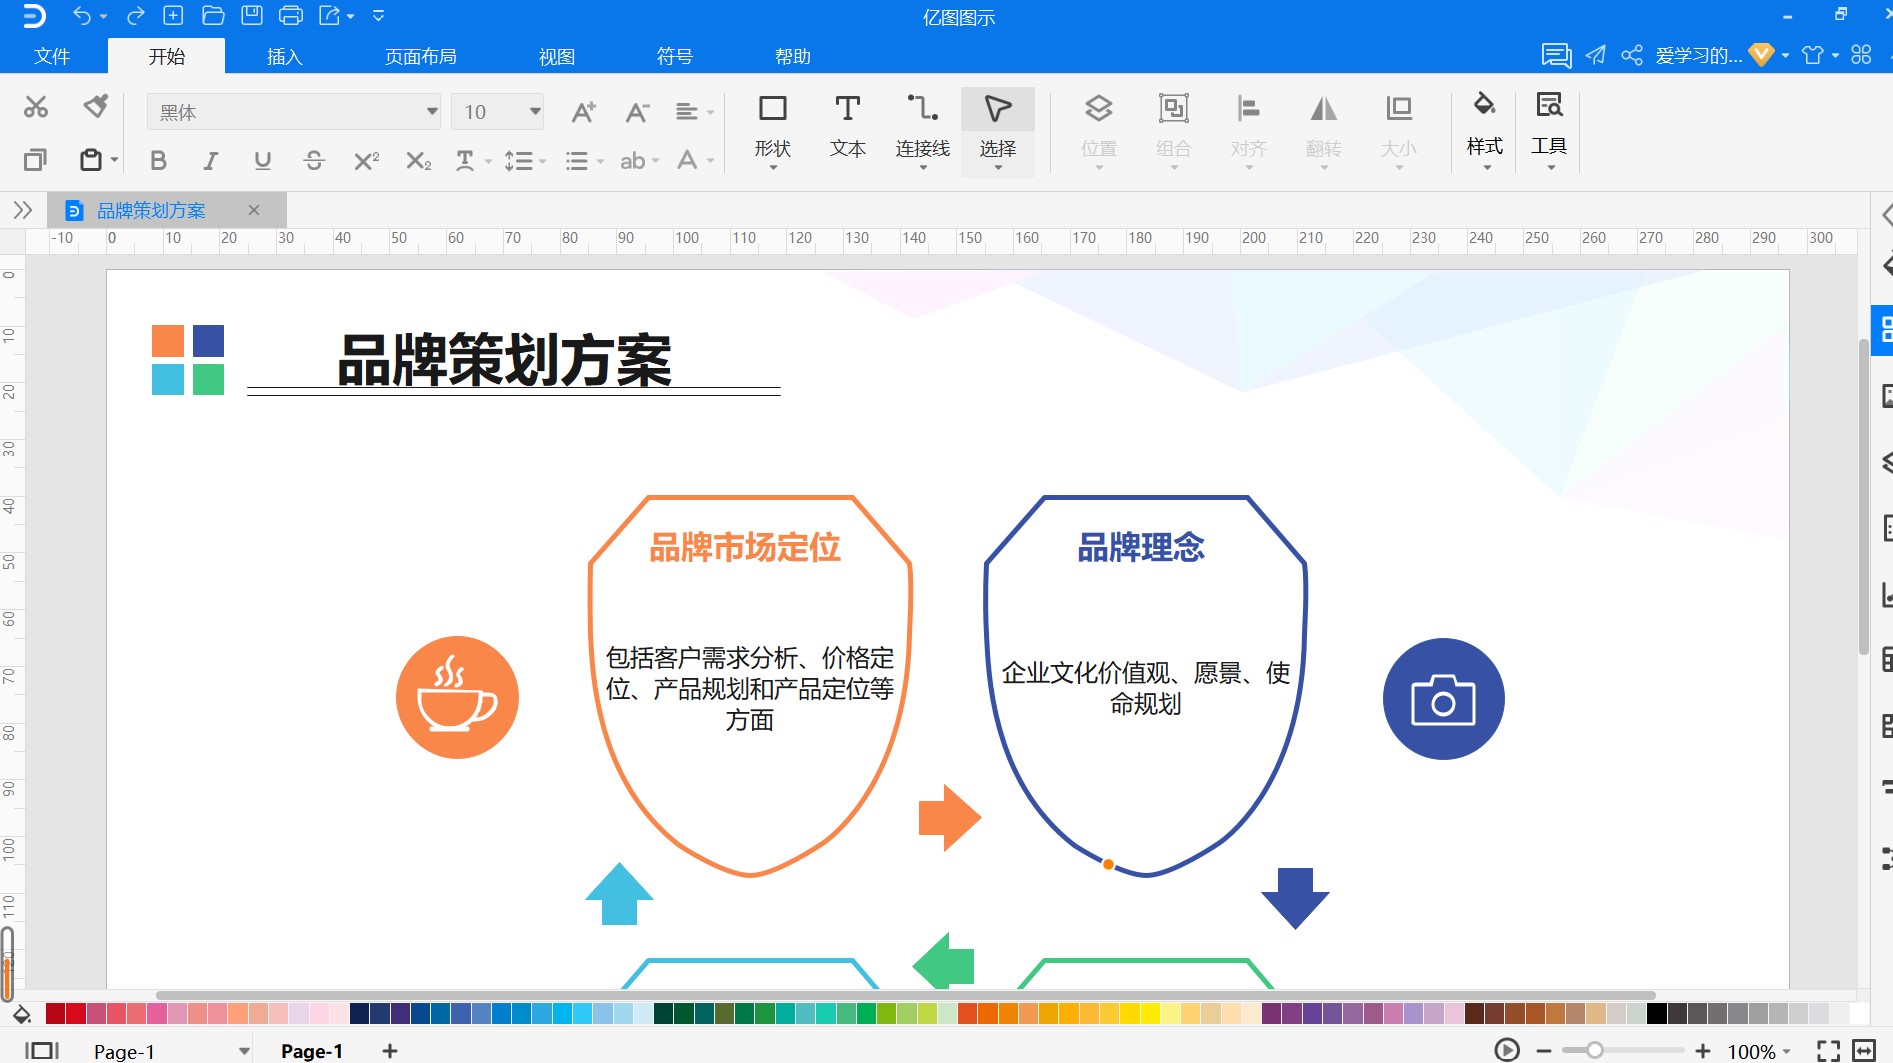Open the comments chat icon
Image resolution: width=1893 pixels, height=1063 pixels.
pos(1556,55)
